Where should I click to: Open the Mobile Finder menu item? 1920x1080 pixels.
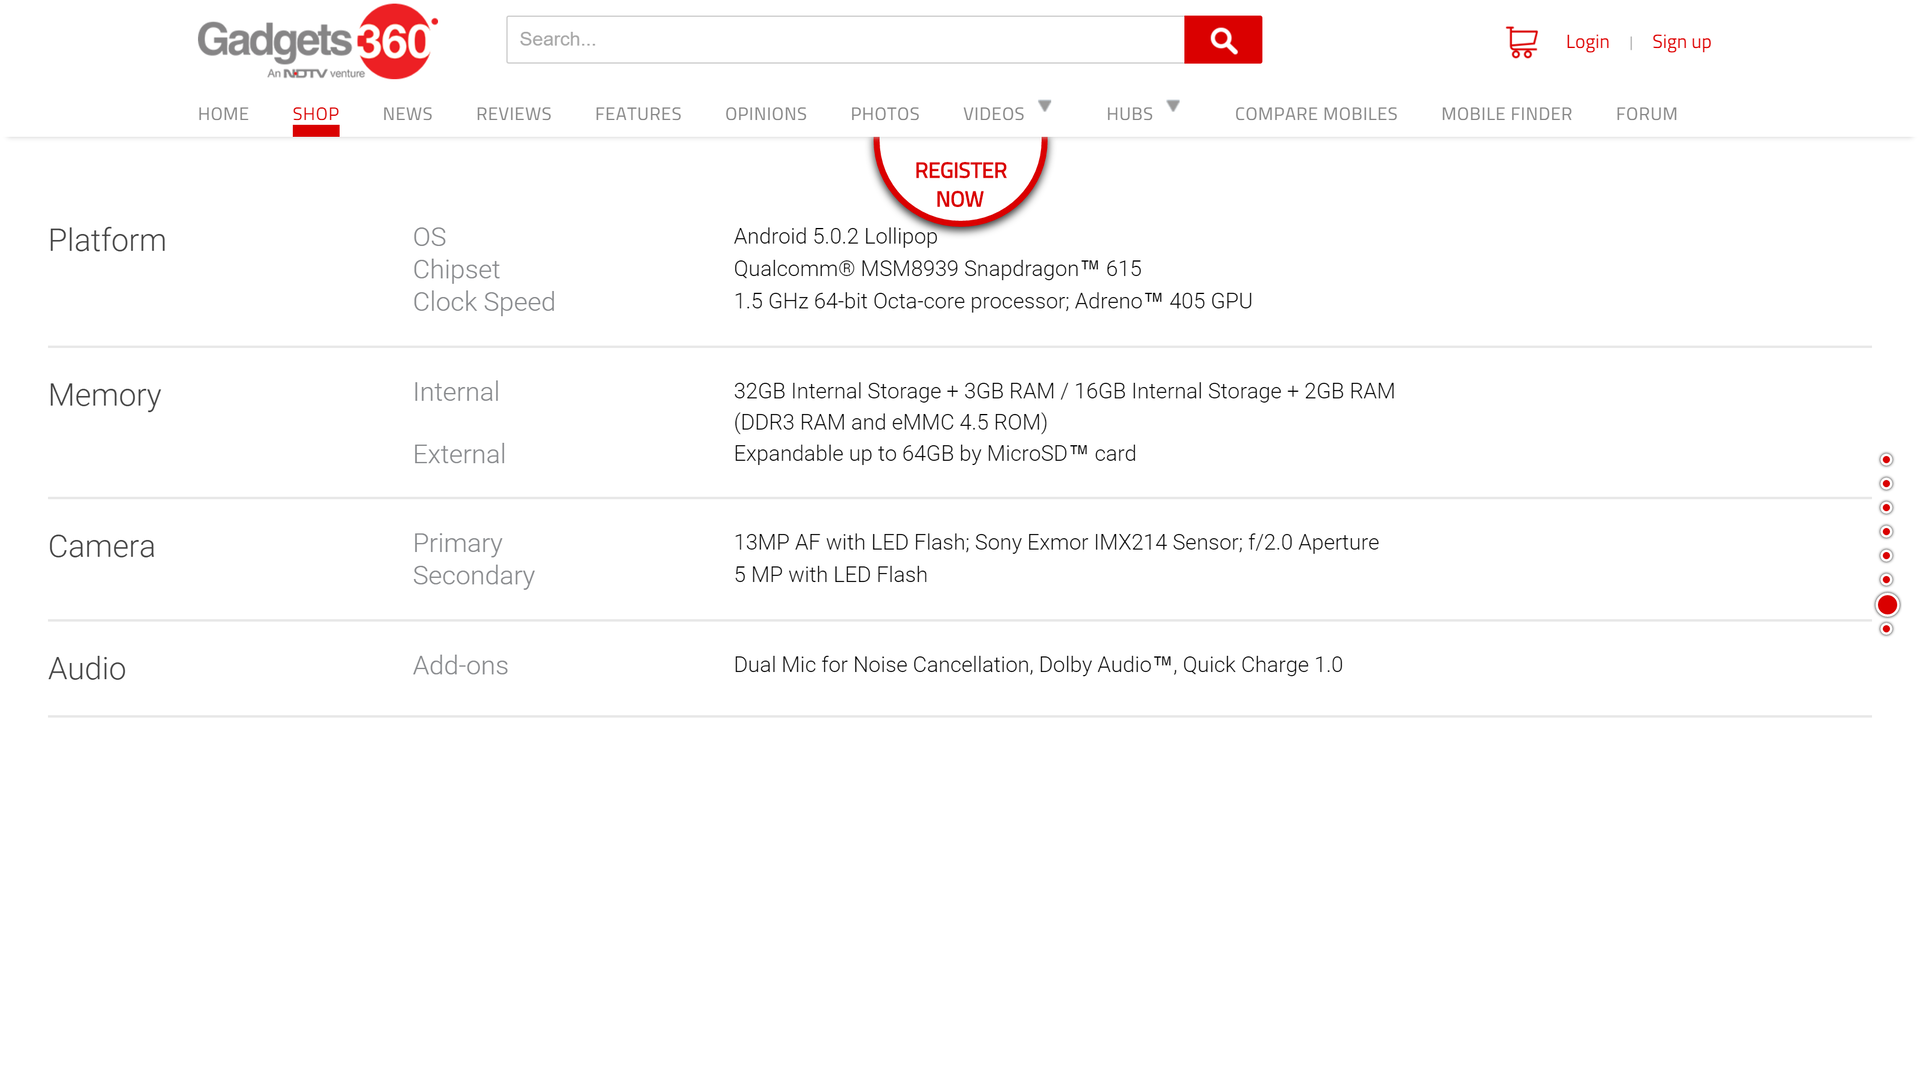(1506, 114)
